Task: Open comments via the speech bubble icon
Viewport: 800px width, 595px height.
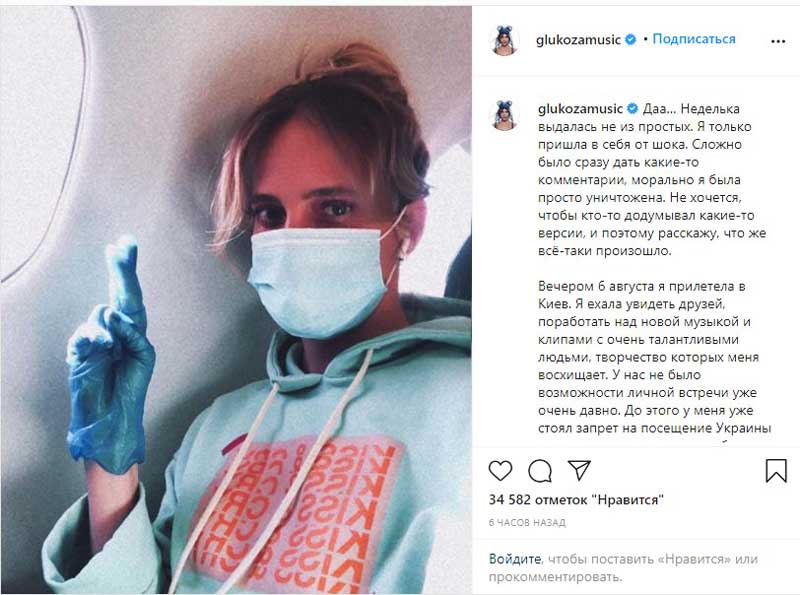Action: pyautogui.click(x=540, y=470)
